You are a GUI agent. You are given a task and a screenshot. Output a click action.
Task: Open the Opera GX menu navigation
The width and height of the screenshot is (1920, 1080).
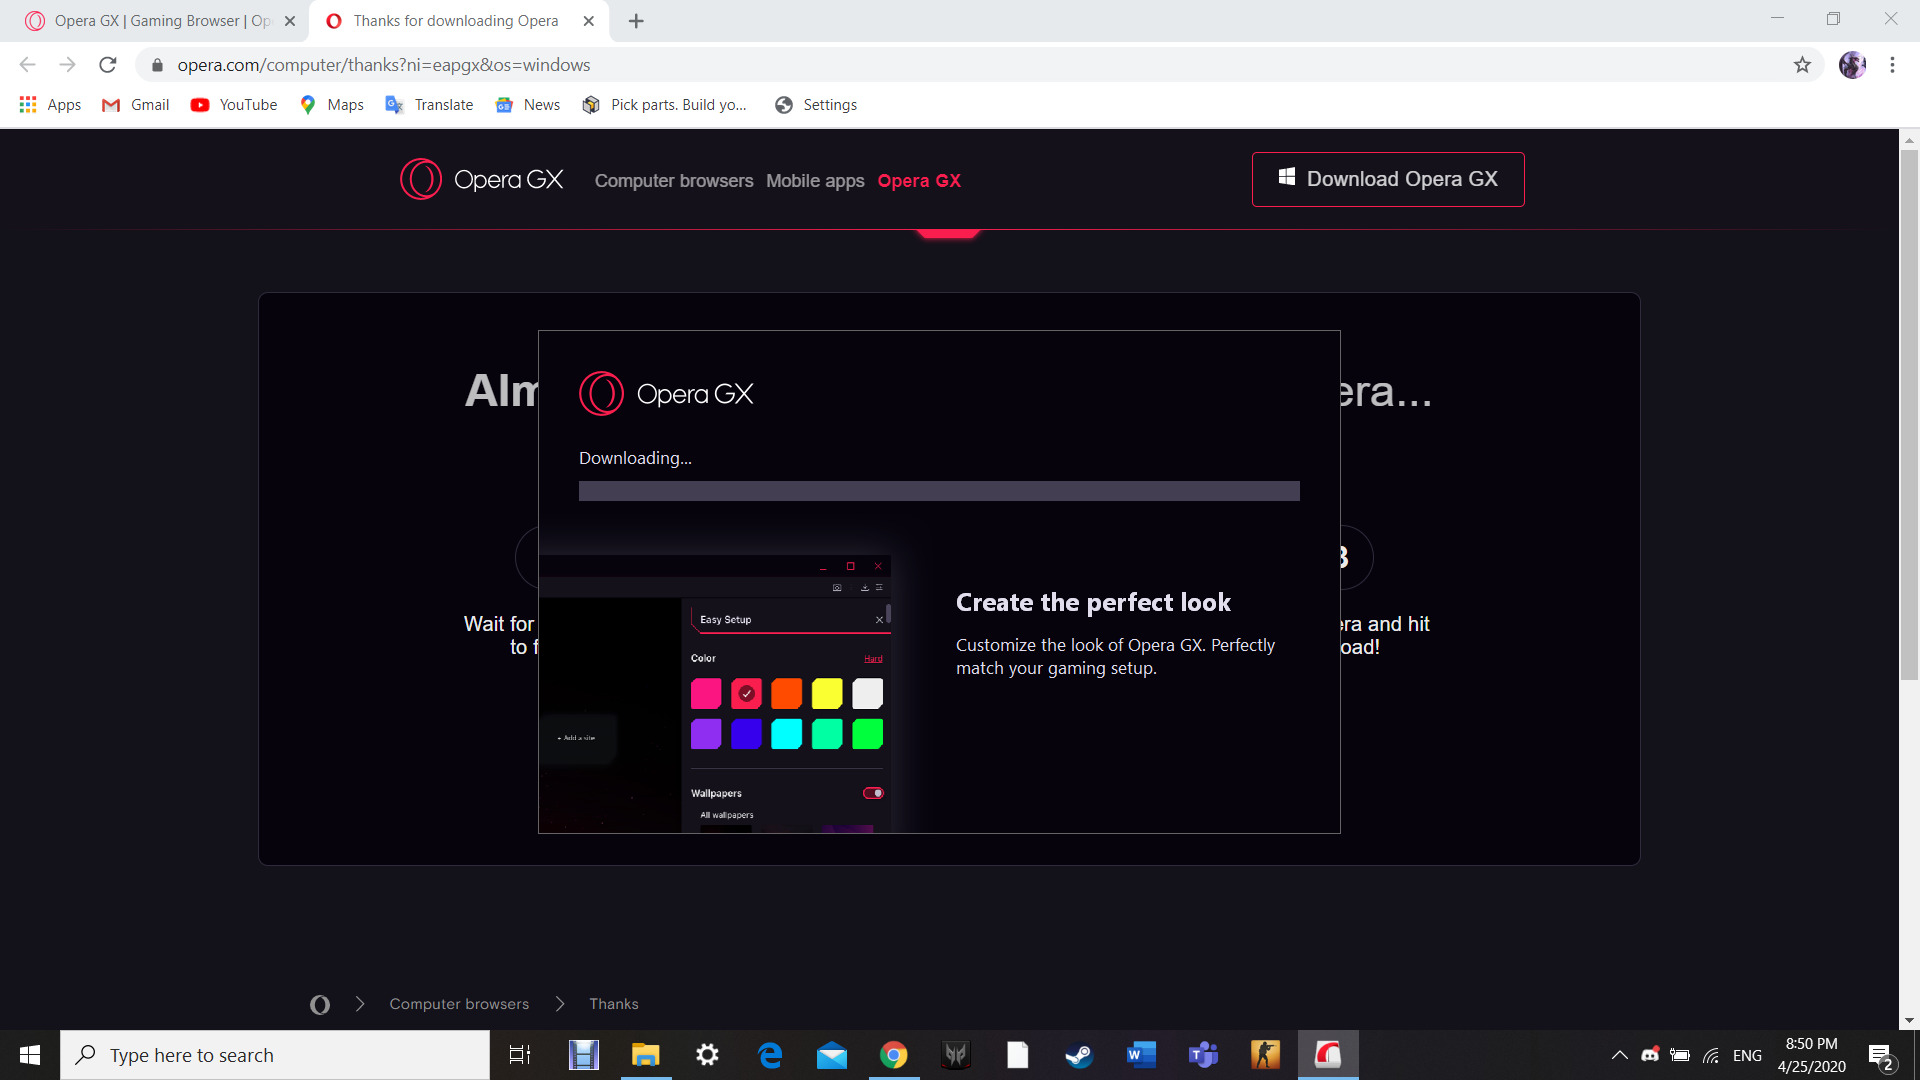click(x=919, y=181)
